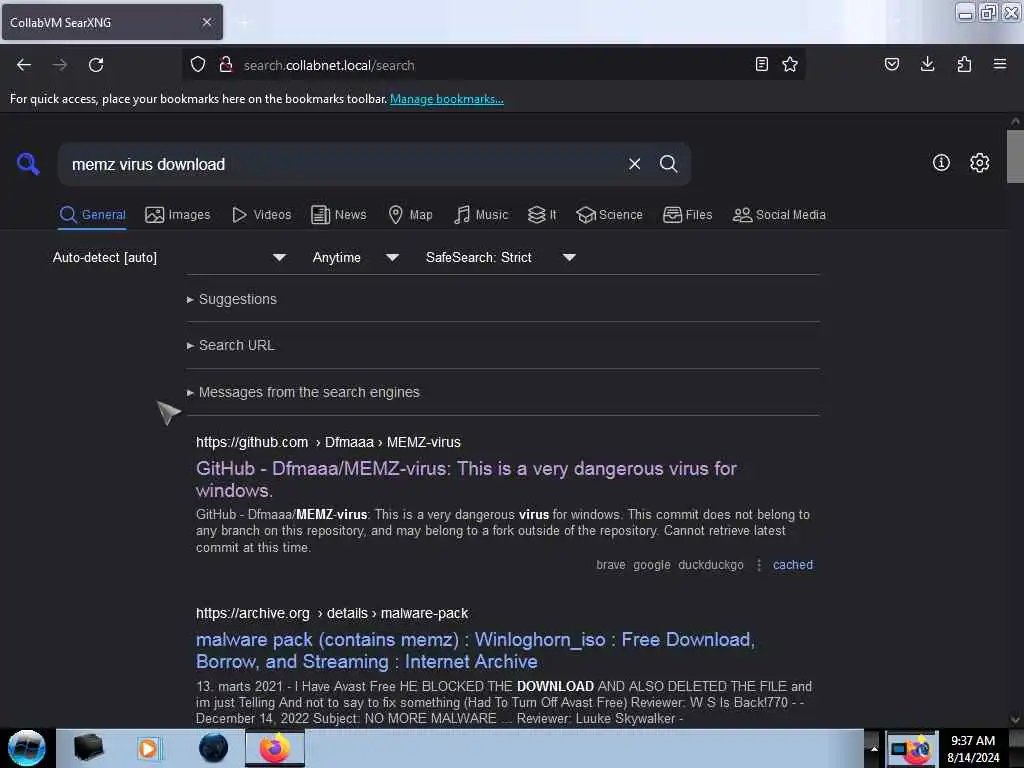Switch to the Music tab

pos(481,215)
